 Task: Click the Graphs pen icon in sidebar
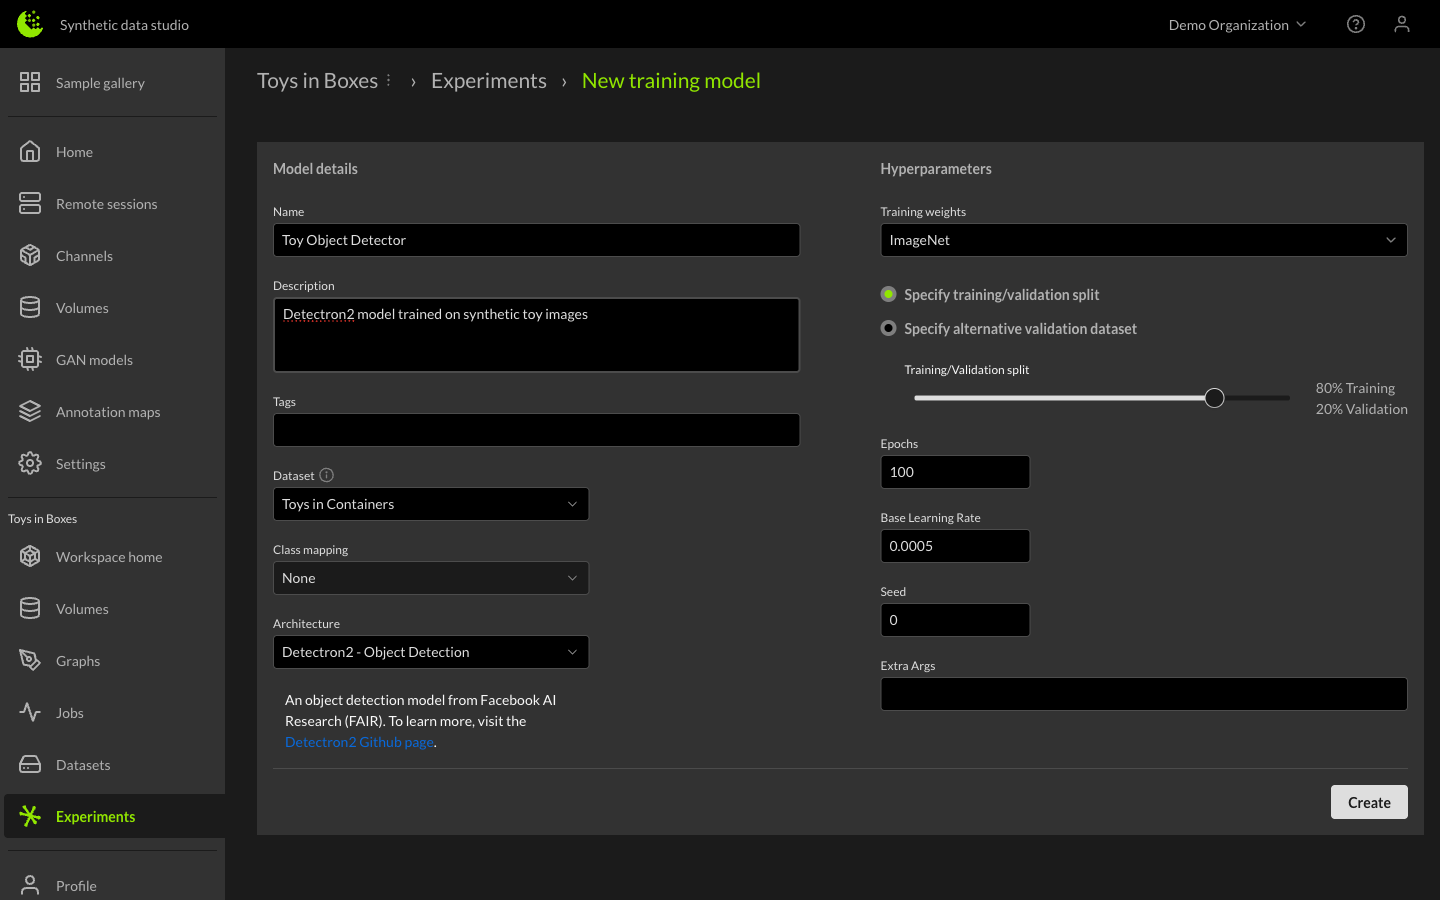30,660
